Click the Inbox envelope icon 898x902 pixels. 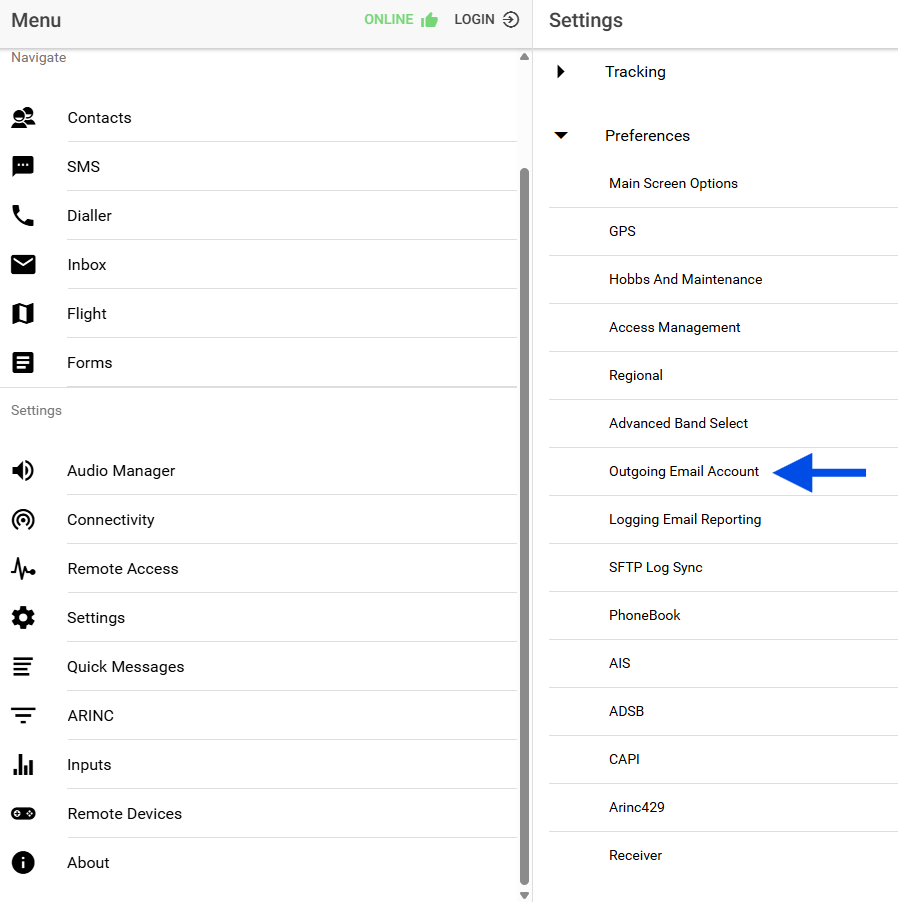pyautogui.click(x=23, y=265)
